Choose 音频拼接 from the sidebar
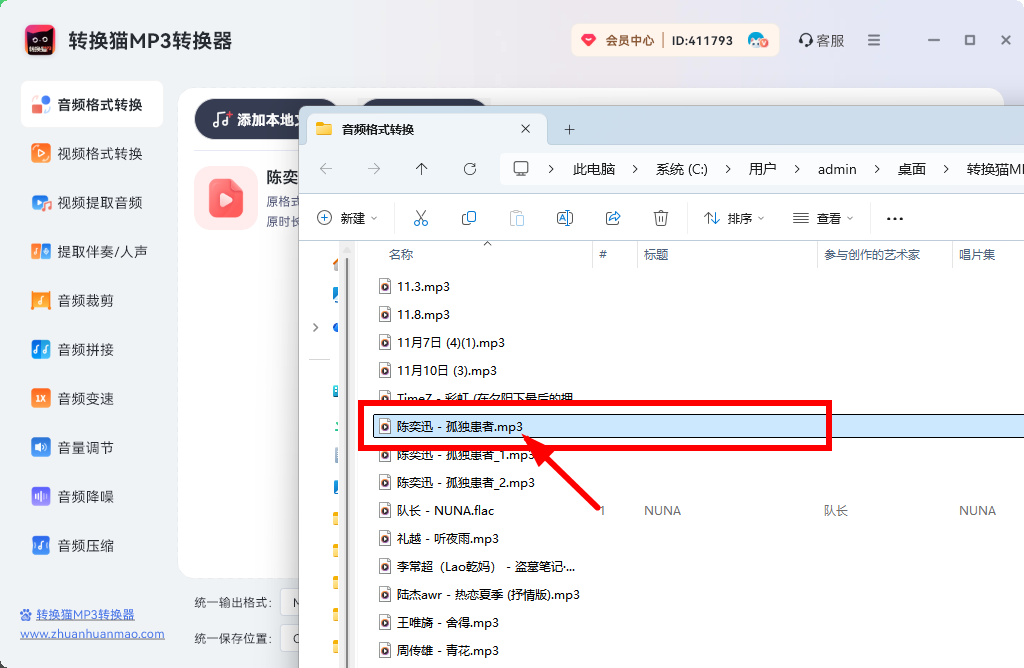Image resolution: width=1024 pixels, height=668 pixels. (85, 350)
